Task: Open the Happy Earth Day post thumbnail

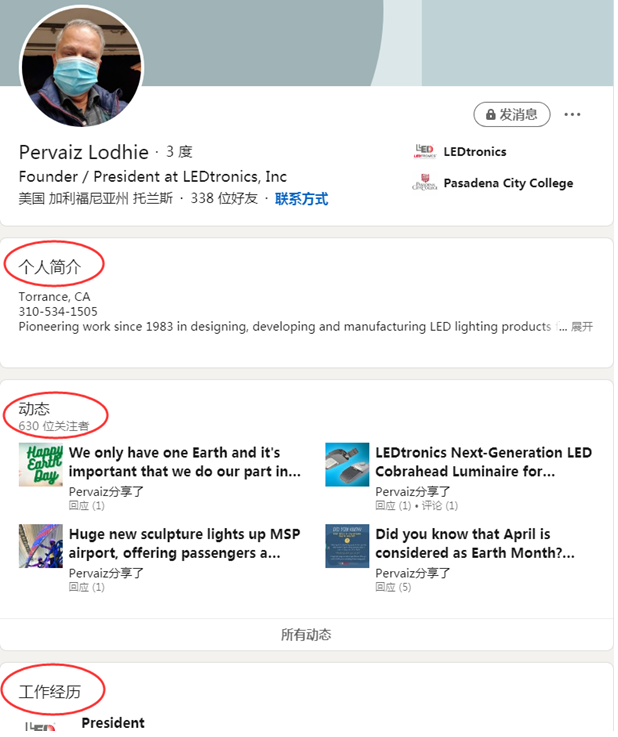Action: click(x=41, y=465)
